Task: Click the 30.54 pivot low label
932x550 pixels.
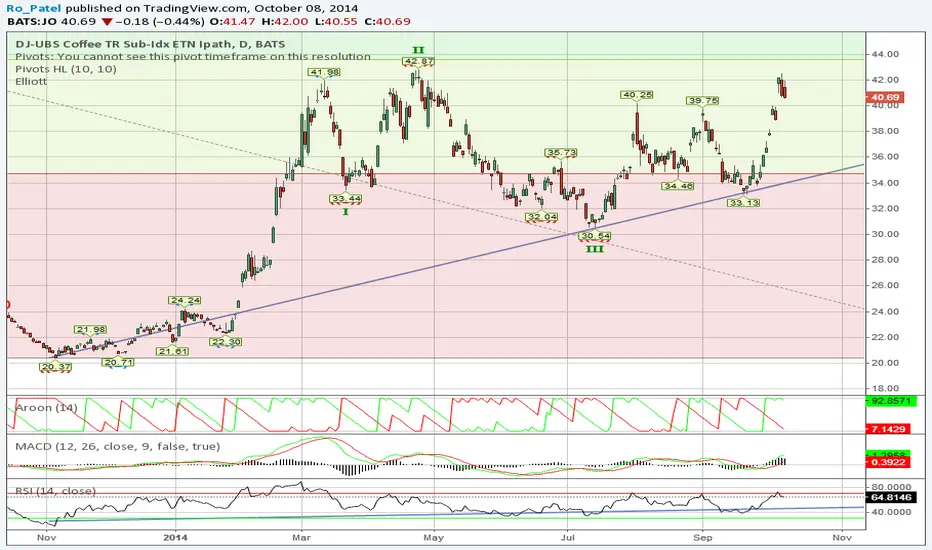Action: (595, 236)
